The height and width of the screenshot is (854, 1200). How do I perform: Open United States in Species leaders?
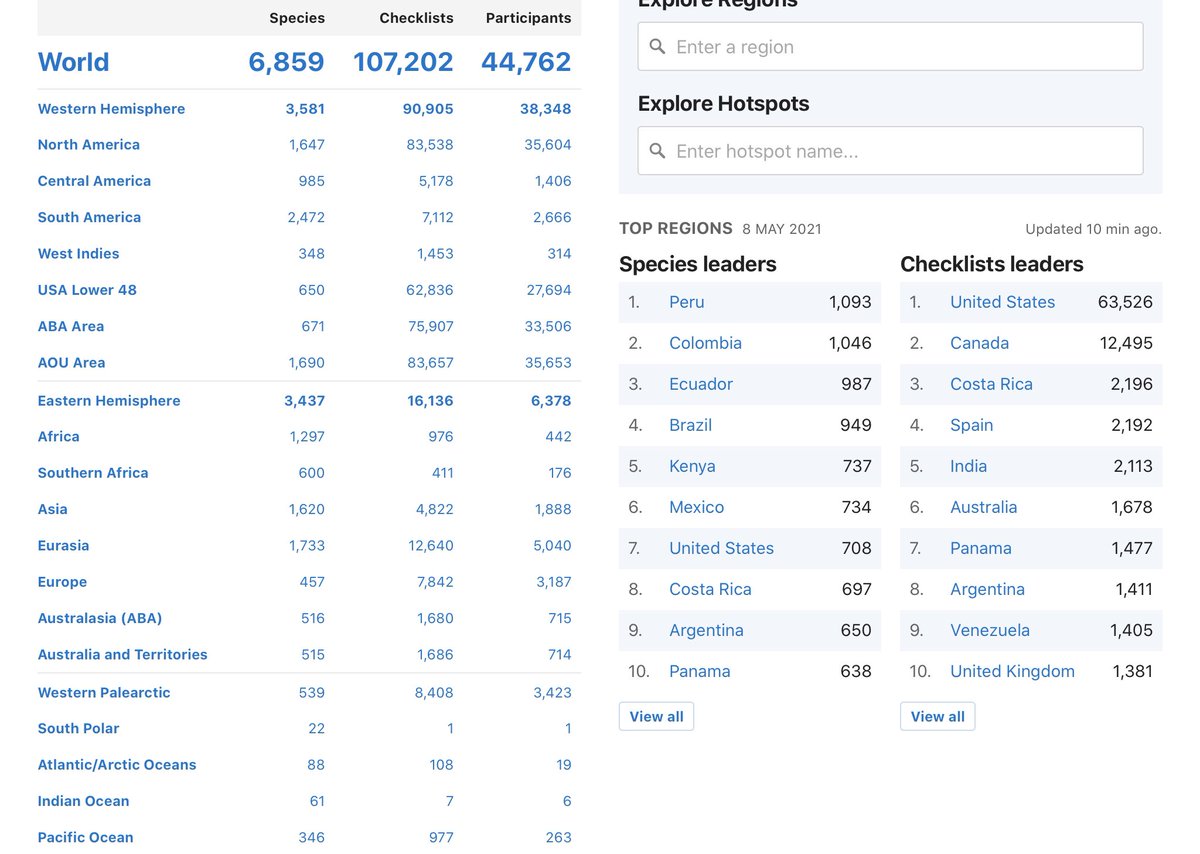(721, 548)
